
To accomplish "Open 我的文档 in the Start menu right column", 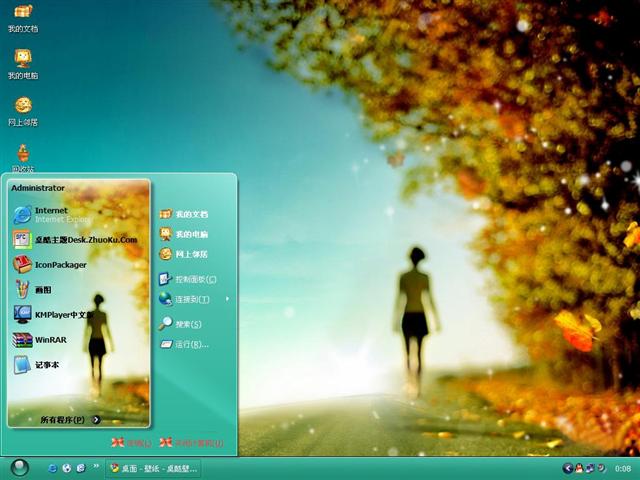I will point(184,214).
